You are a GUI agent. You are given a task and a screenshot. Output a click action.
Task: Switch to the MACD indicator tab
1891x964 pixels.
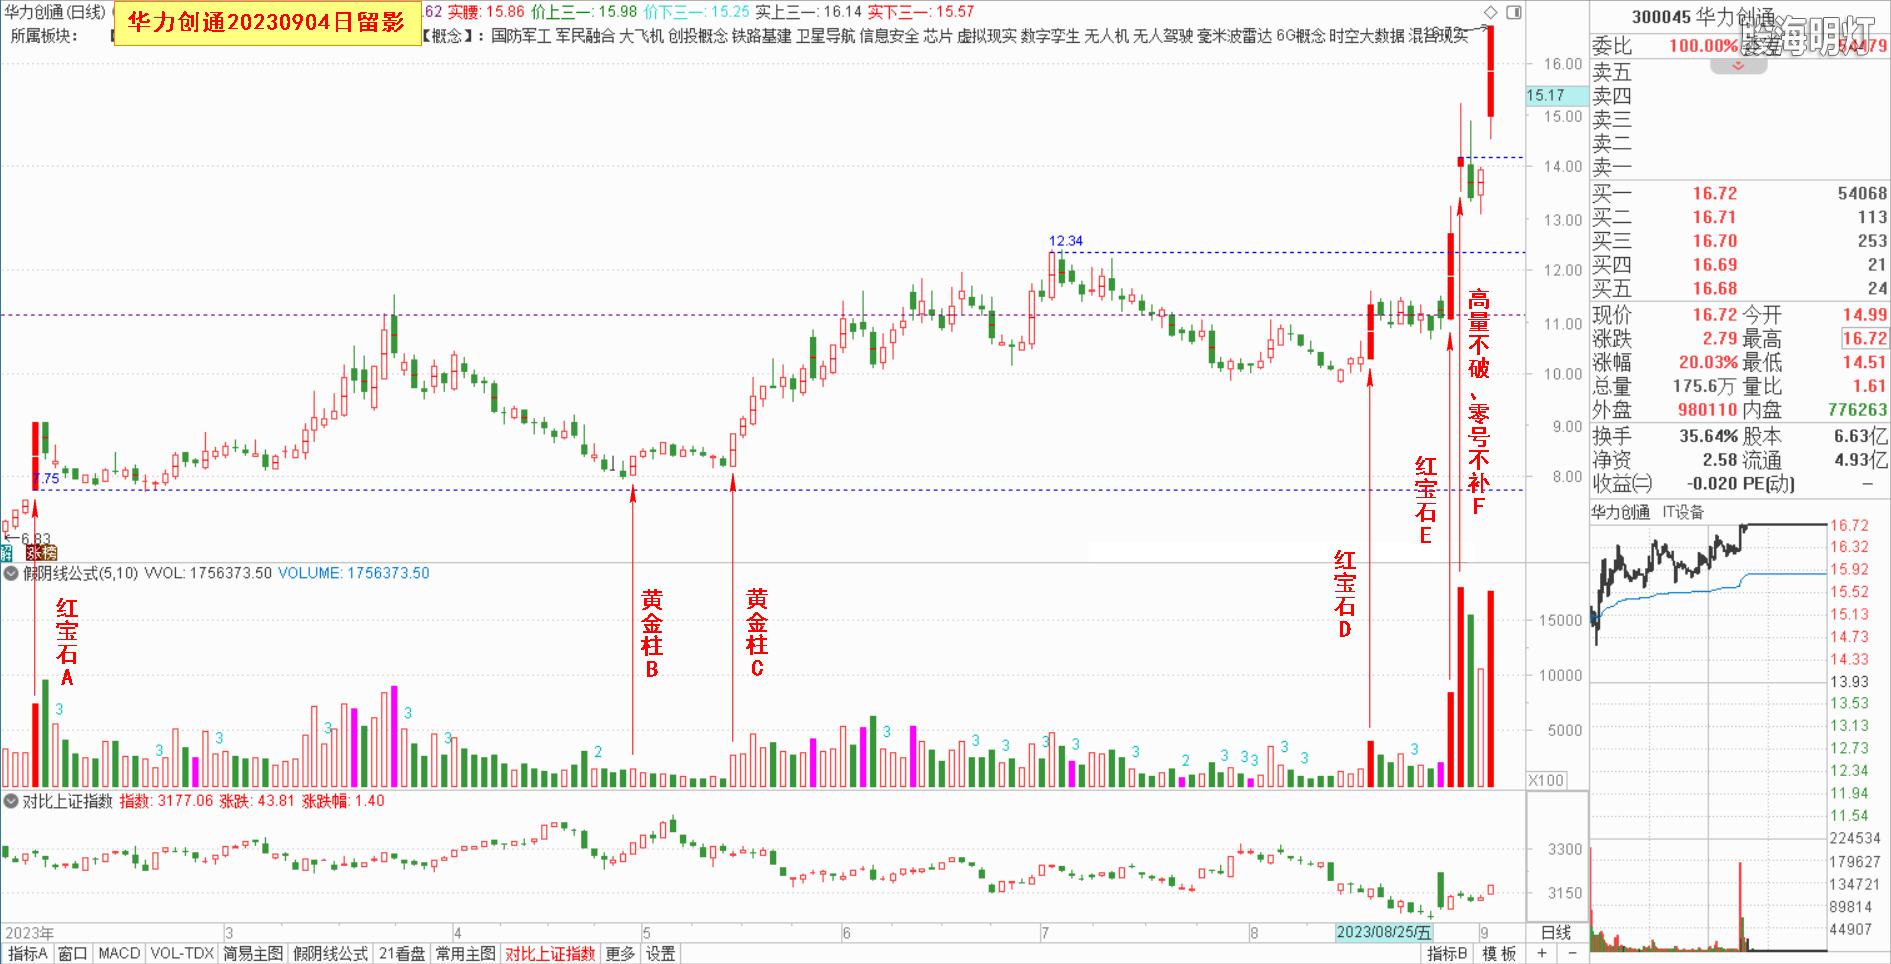(x=119, y=954)
